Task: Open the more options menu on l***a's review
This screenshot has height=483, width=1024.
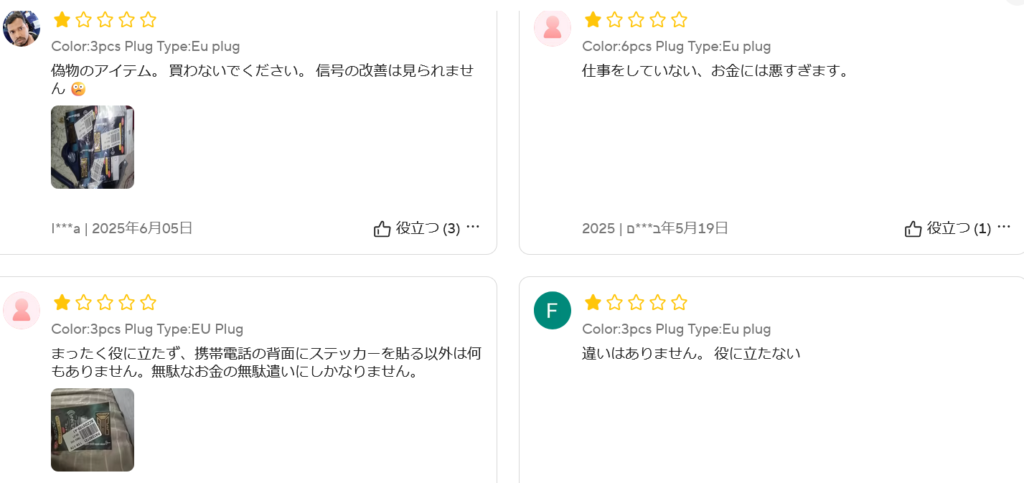Action: point(473,227)
